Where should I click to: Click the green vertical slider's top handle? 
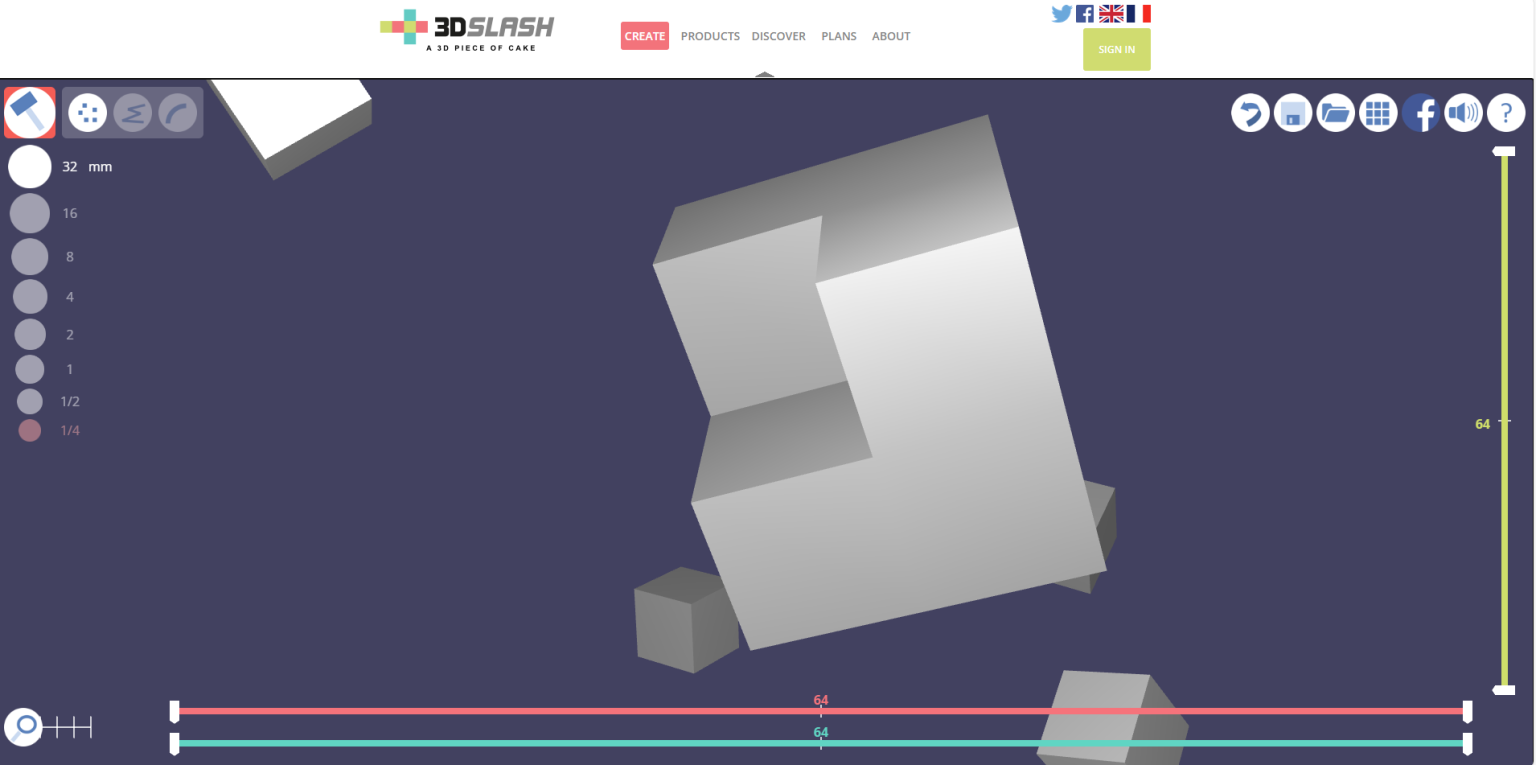(x=1503, y=152)
